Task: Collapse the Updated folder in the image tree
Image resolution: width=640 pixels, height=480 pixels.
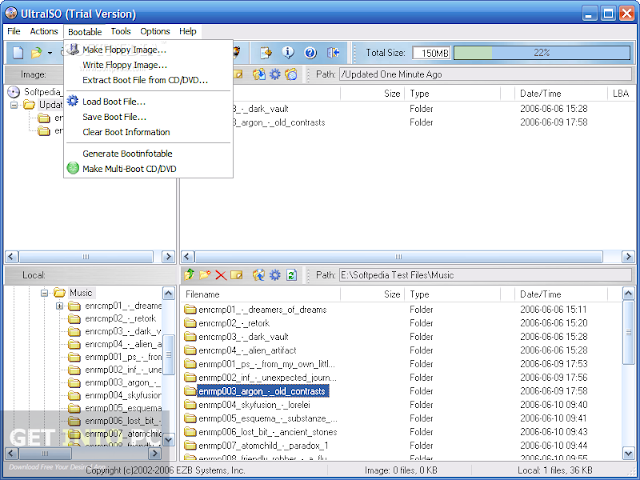Action: (x=14, y=105)
